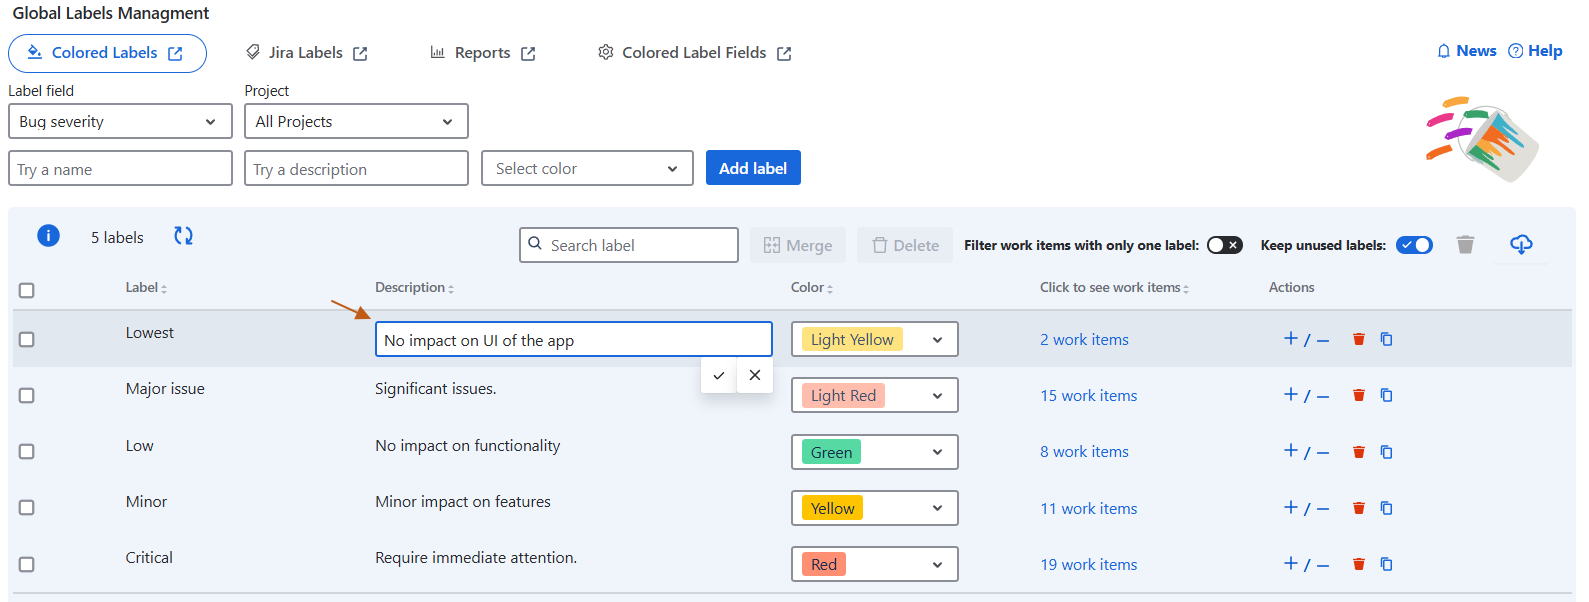Check the checkbox for the Minor label
The width and height of the screenshot is (1589, 602).
27,508
